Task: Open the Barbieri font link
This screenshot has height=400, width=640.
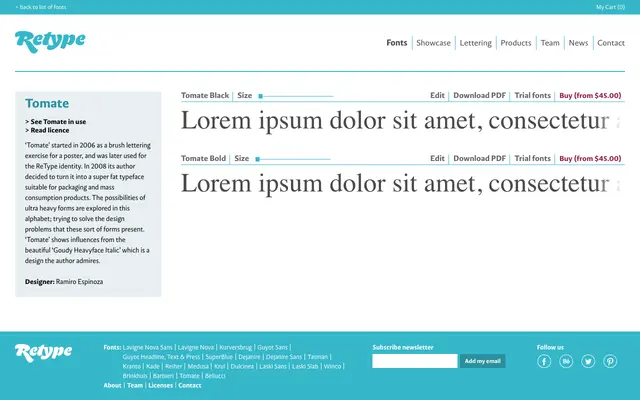Action: click(x=163, y=376)
